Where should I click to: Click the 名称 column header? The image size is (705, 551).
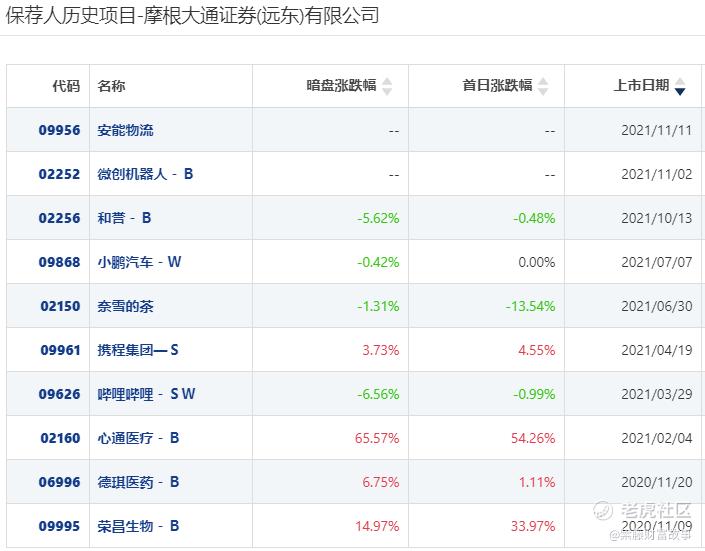[x=112, y=86]
